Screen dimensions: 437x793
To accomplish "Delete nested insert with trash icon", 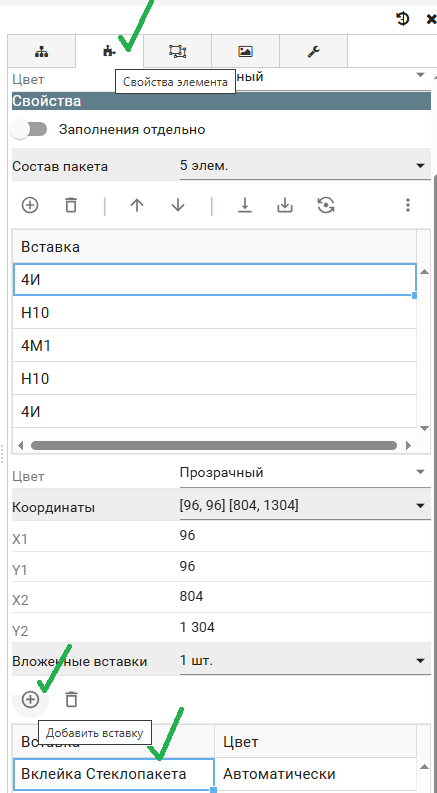I will 71,700.
